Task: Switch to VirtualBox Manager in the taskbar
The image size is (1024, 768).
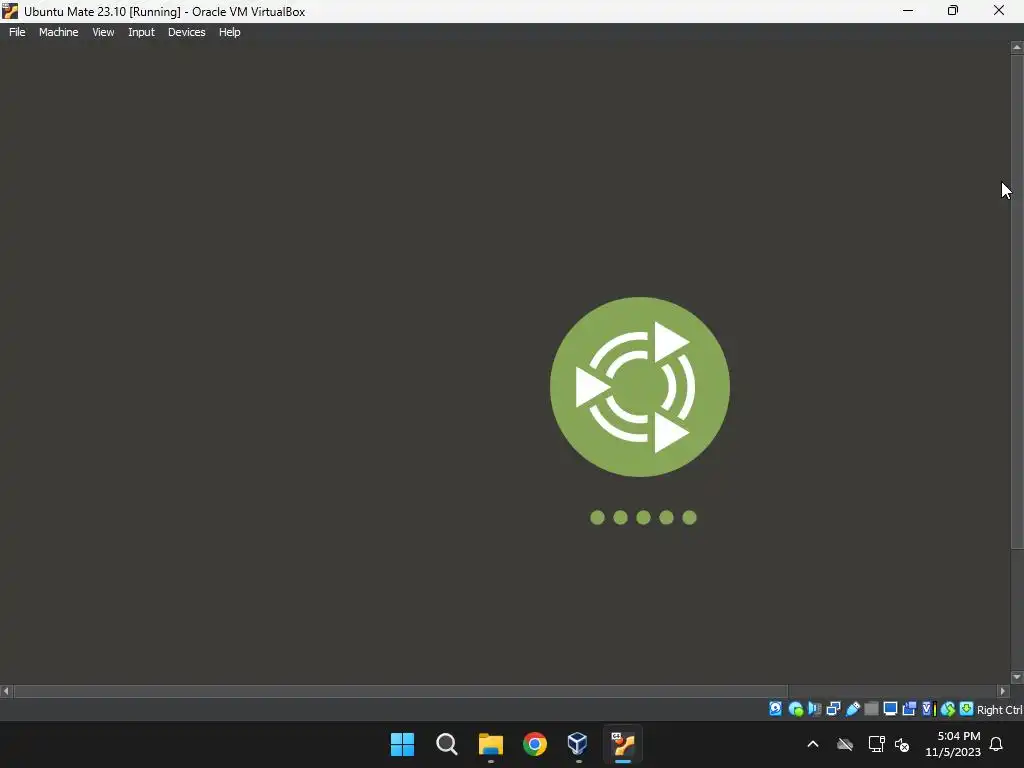Action: [577, 744]
